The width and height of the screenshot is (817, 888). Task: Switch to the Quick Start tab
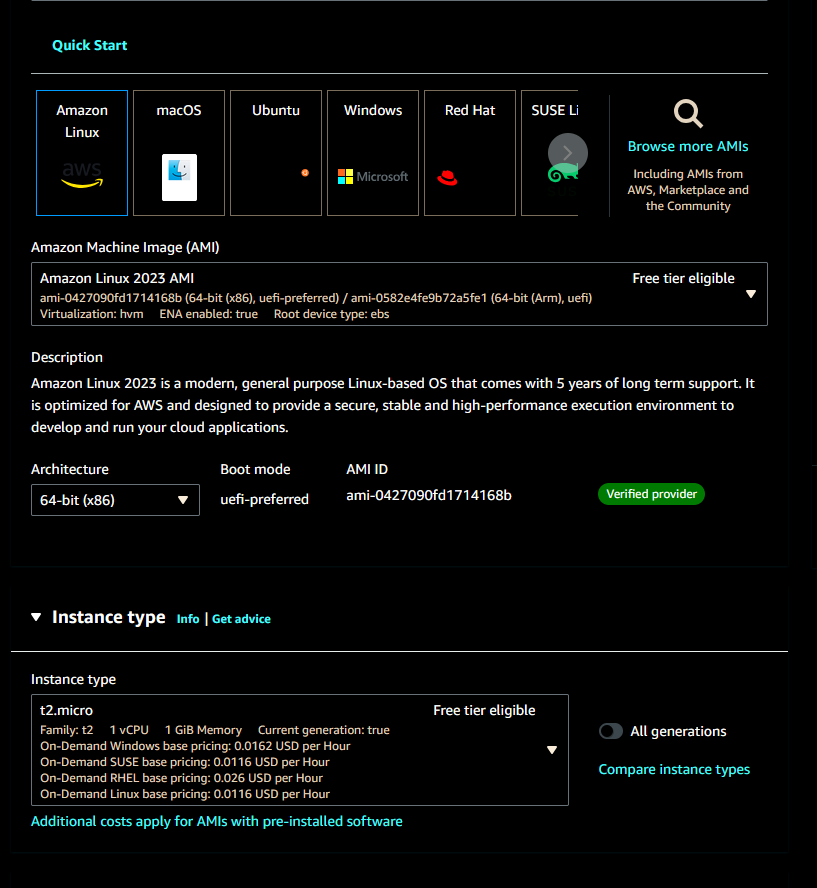(x=89, y=45)
